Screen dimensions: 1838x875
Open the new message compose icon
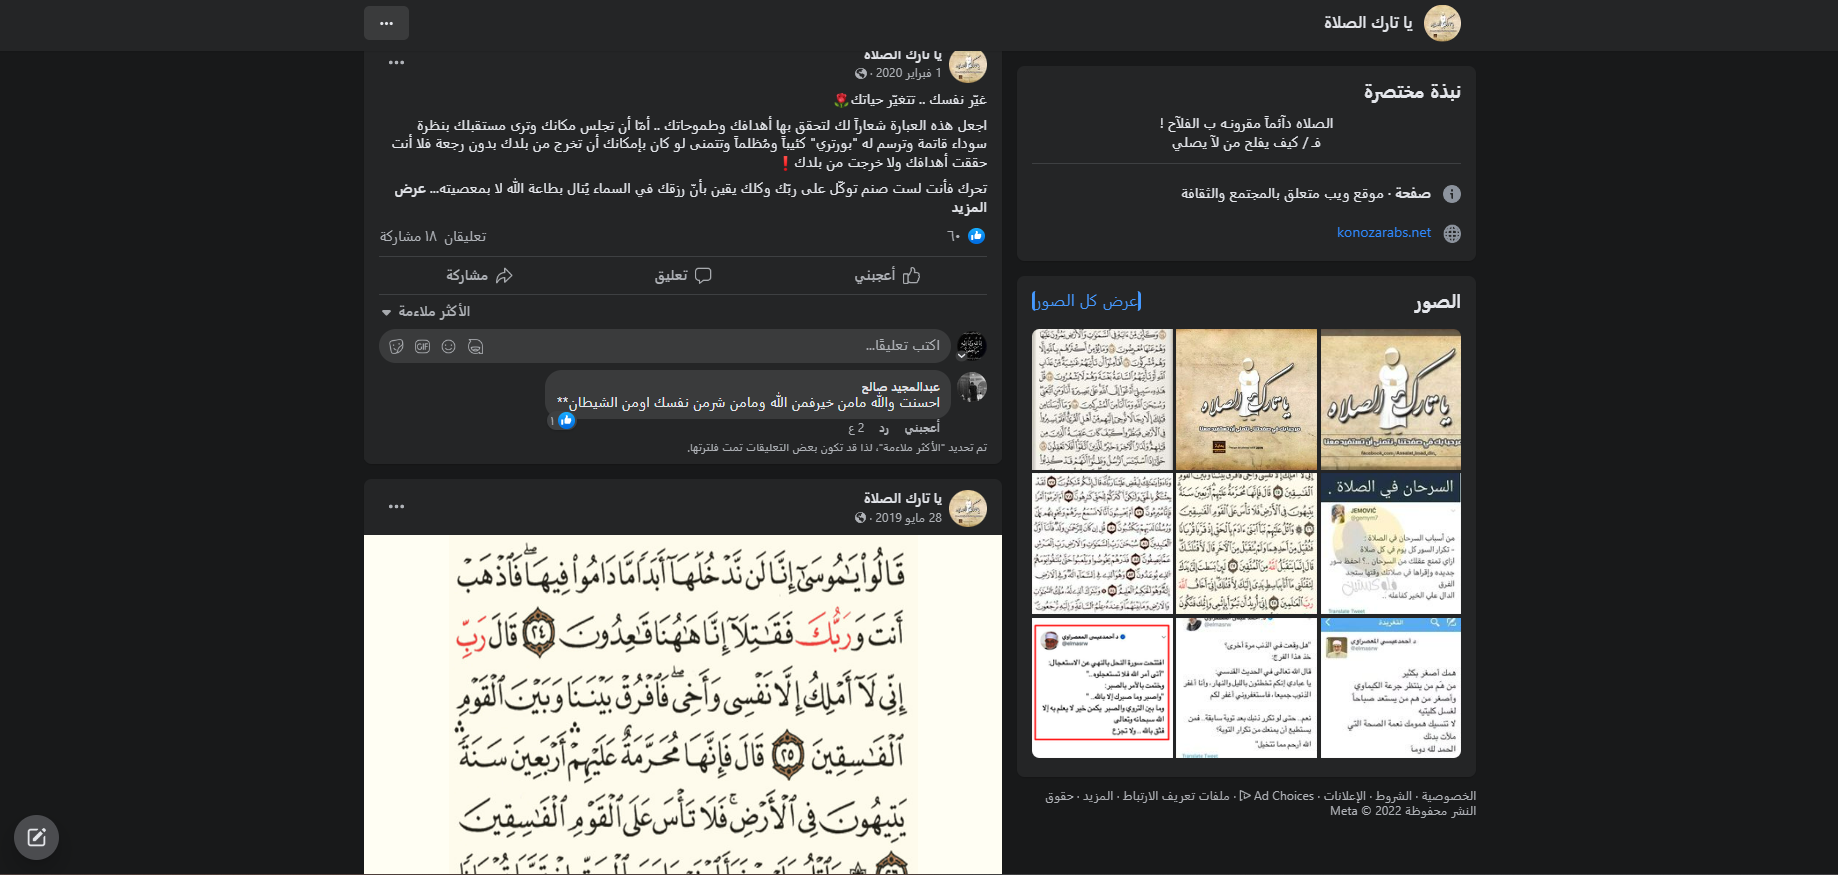click(37, 837)
